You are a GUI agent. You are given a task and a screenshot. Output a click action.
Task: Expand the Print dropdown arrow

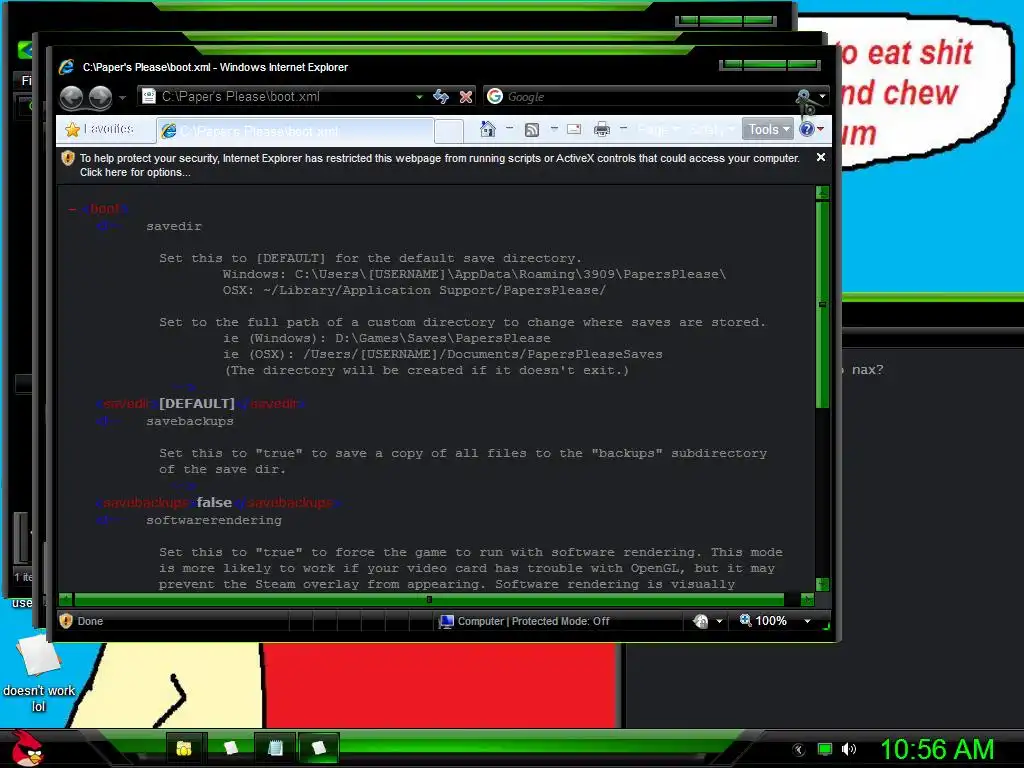click(623, 129)
